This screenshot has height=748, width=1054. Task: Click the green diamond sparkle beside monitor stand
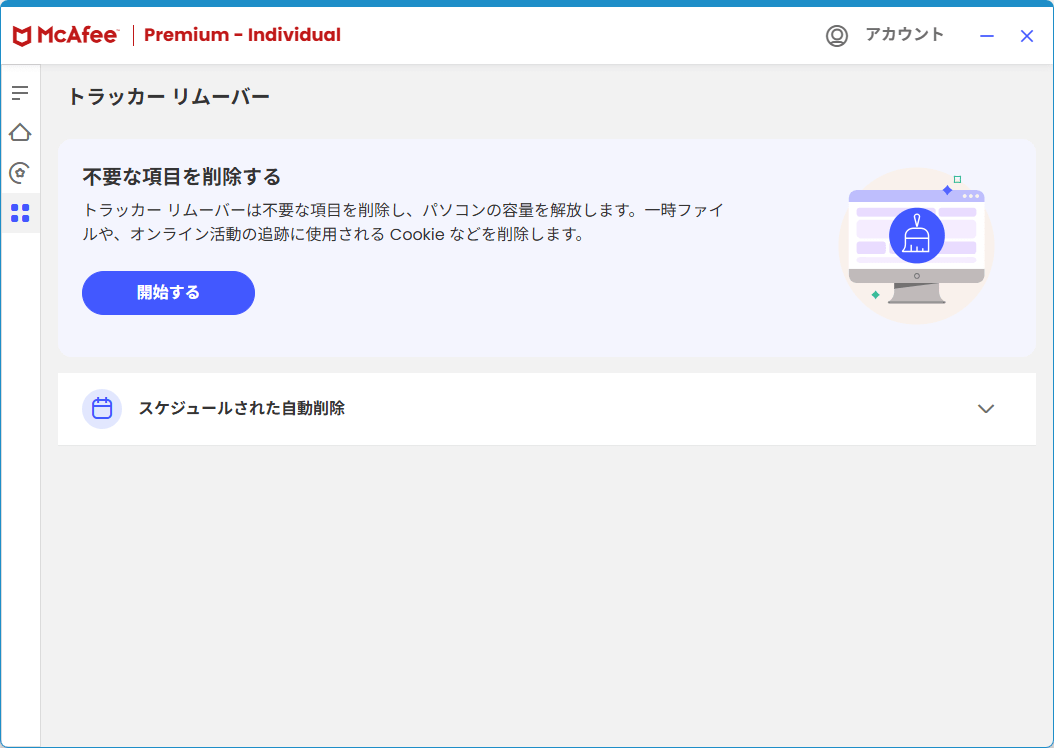(x=875, y=294)
